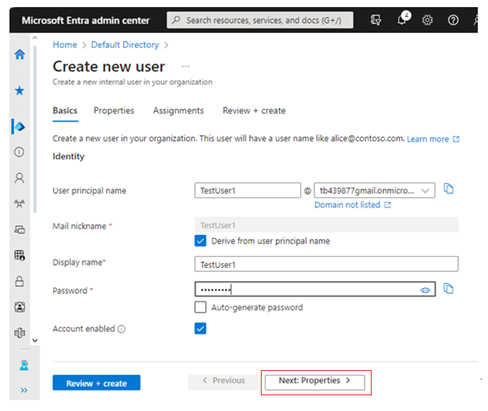The image size is (488, 411).
Task: Copy user principal name to clipboard
Action: click(x=448, y=189)
